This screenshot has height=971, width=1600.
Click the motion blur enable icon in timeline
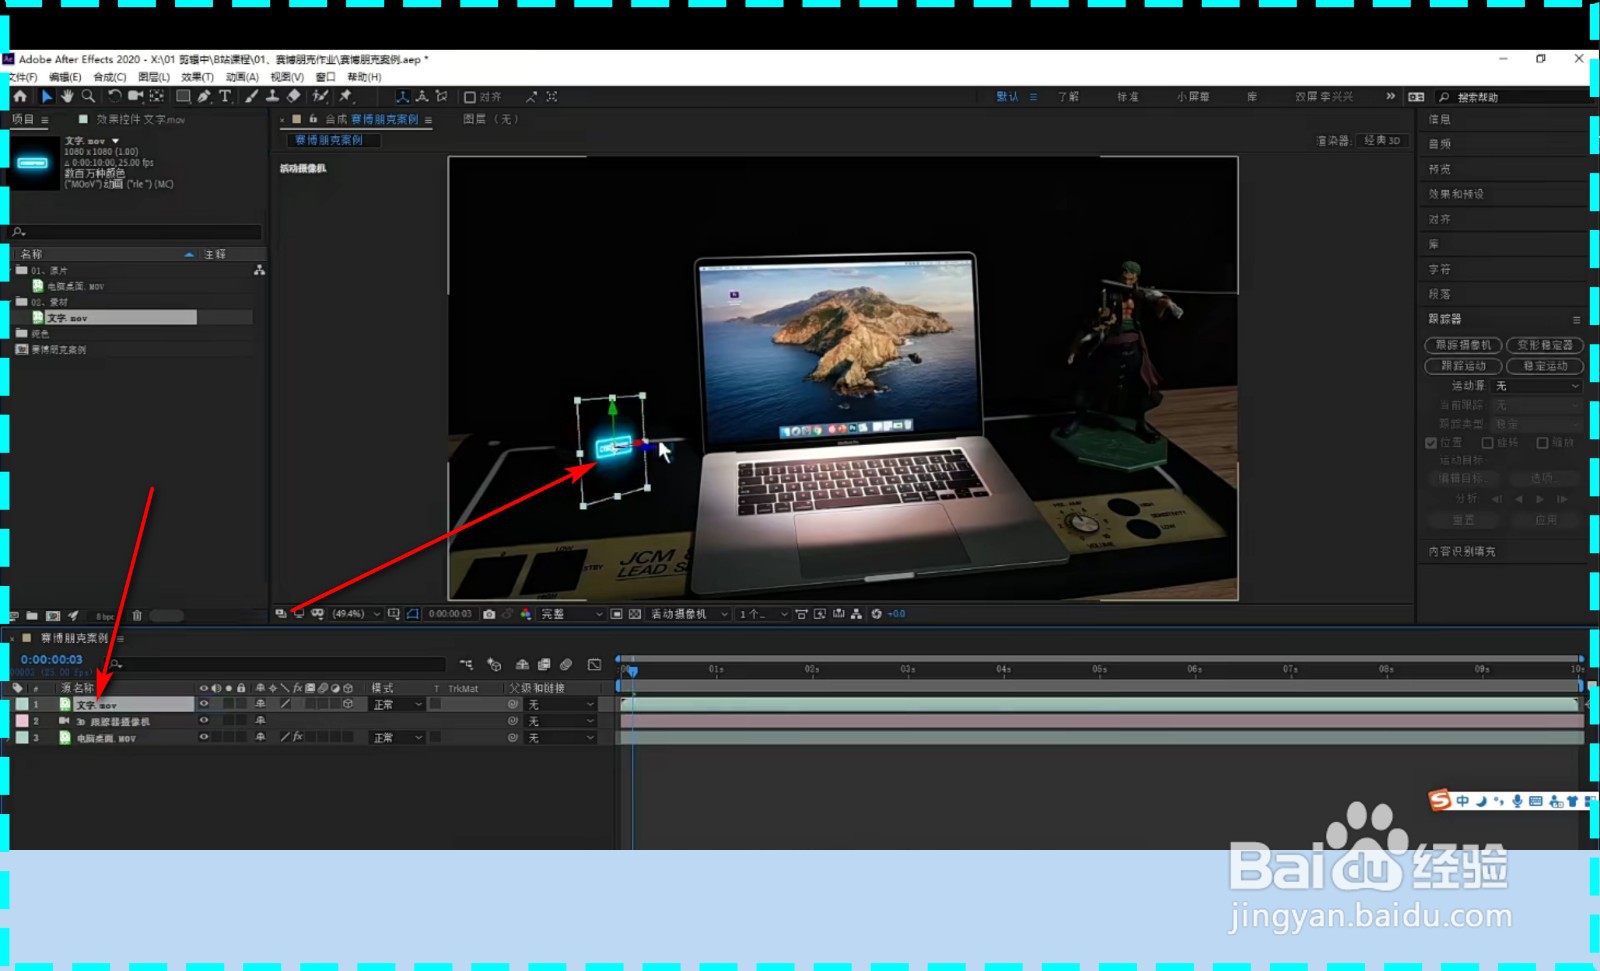click(x=566, y=664)
